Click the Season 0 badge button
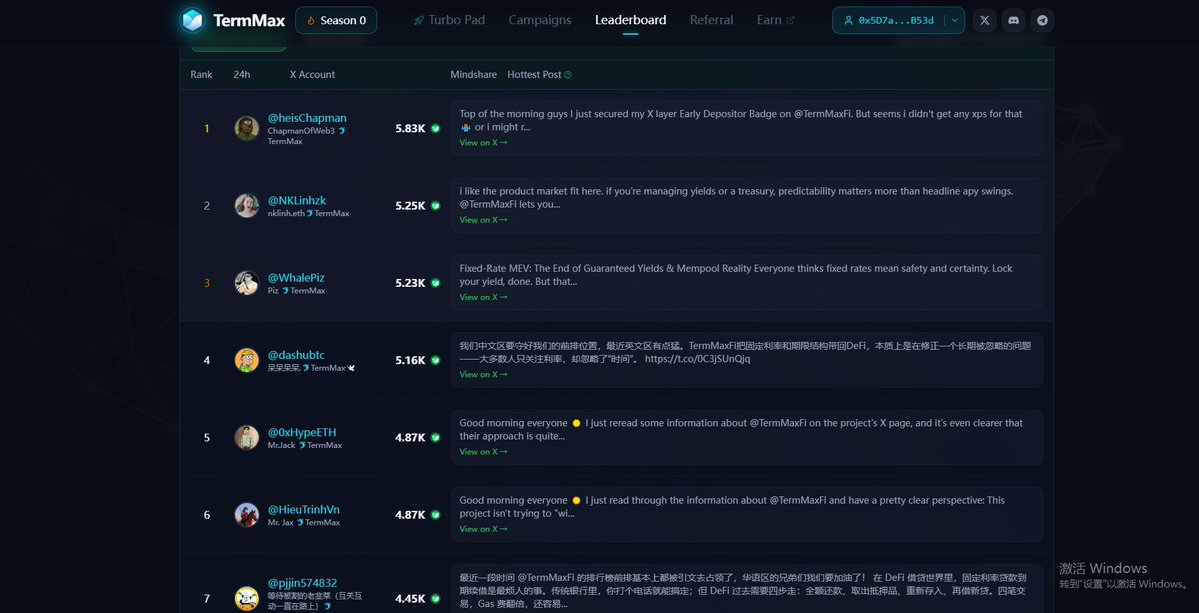 click(336, 19)
